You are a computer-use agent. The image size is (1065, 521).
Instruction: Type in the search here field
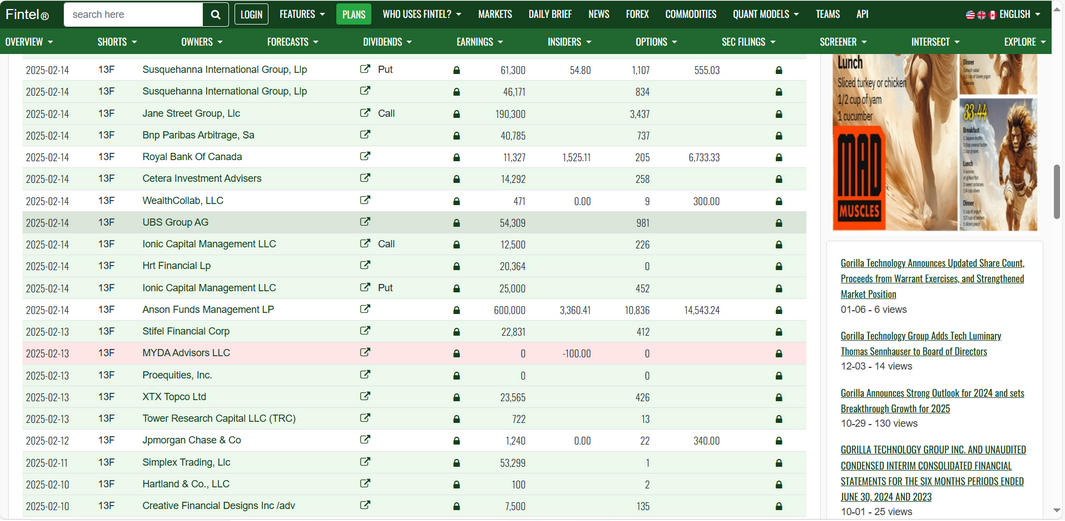tap(133, 15)
